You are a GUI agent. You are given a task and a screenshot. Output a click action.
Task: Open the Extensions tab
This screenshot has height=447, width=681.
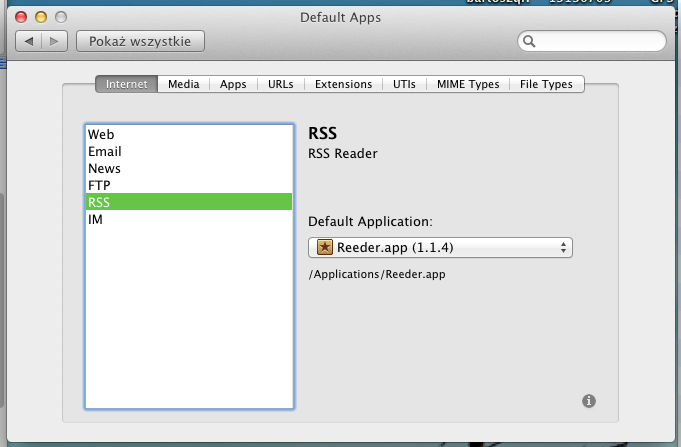(343, 84)
